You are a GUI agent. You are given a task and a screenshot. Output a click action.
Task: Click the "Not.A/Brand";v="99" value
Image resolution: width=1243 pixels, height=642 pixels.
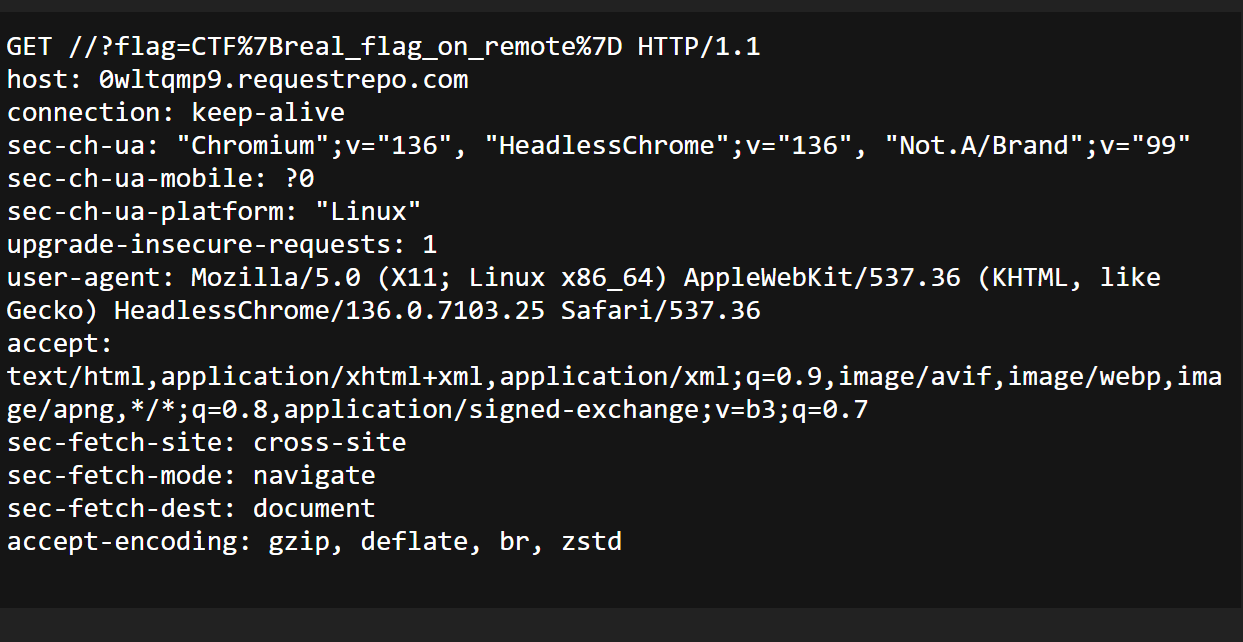[x=1038, y=145]
